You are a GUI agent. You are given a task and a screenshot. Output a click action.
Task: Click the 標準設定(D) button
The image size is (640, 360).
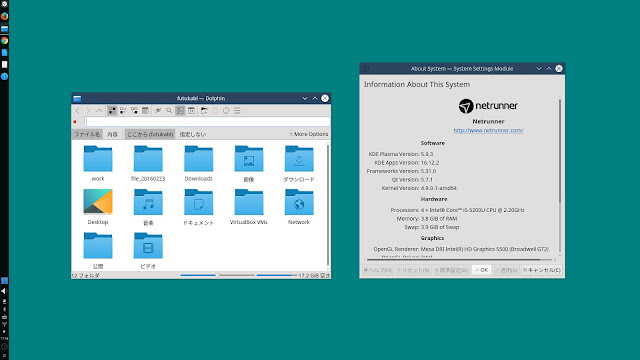click(451, 270)
